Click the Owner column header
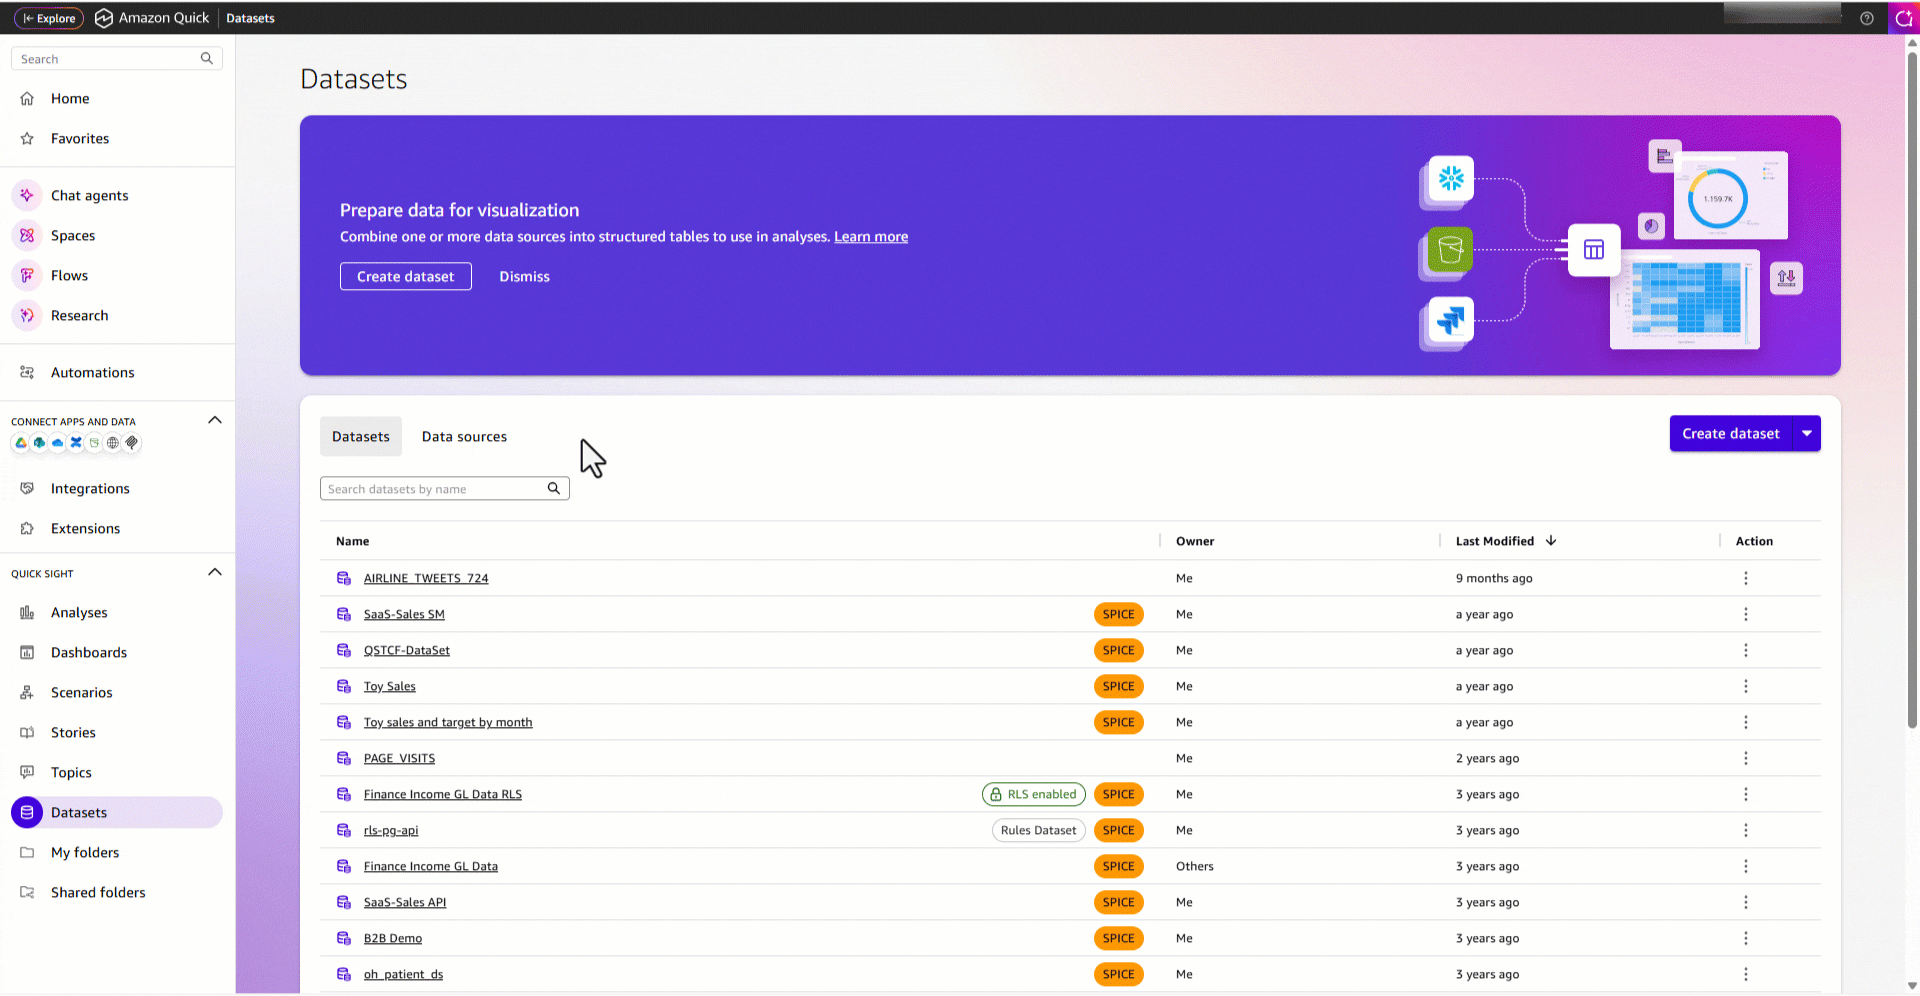The image size is (1920, 996). pyautogui.click(x=1195, y=542)
